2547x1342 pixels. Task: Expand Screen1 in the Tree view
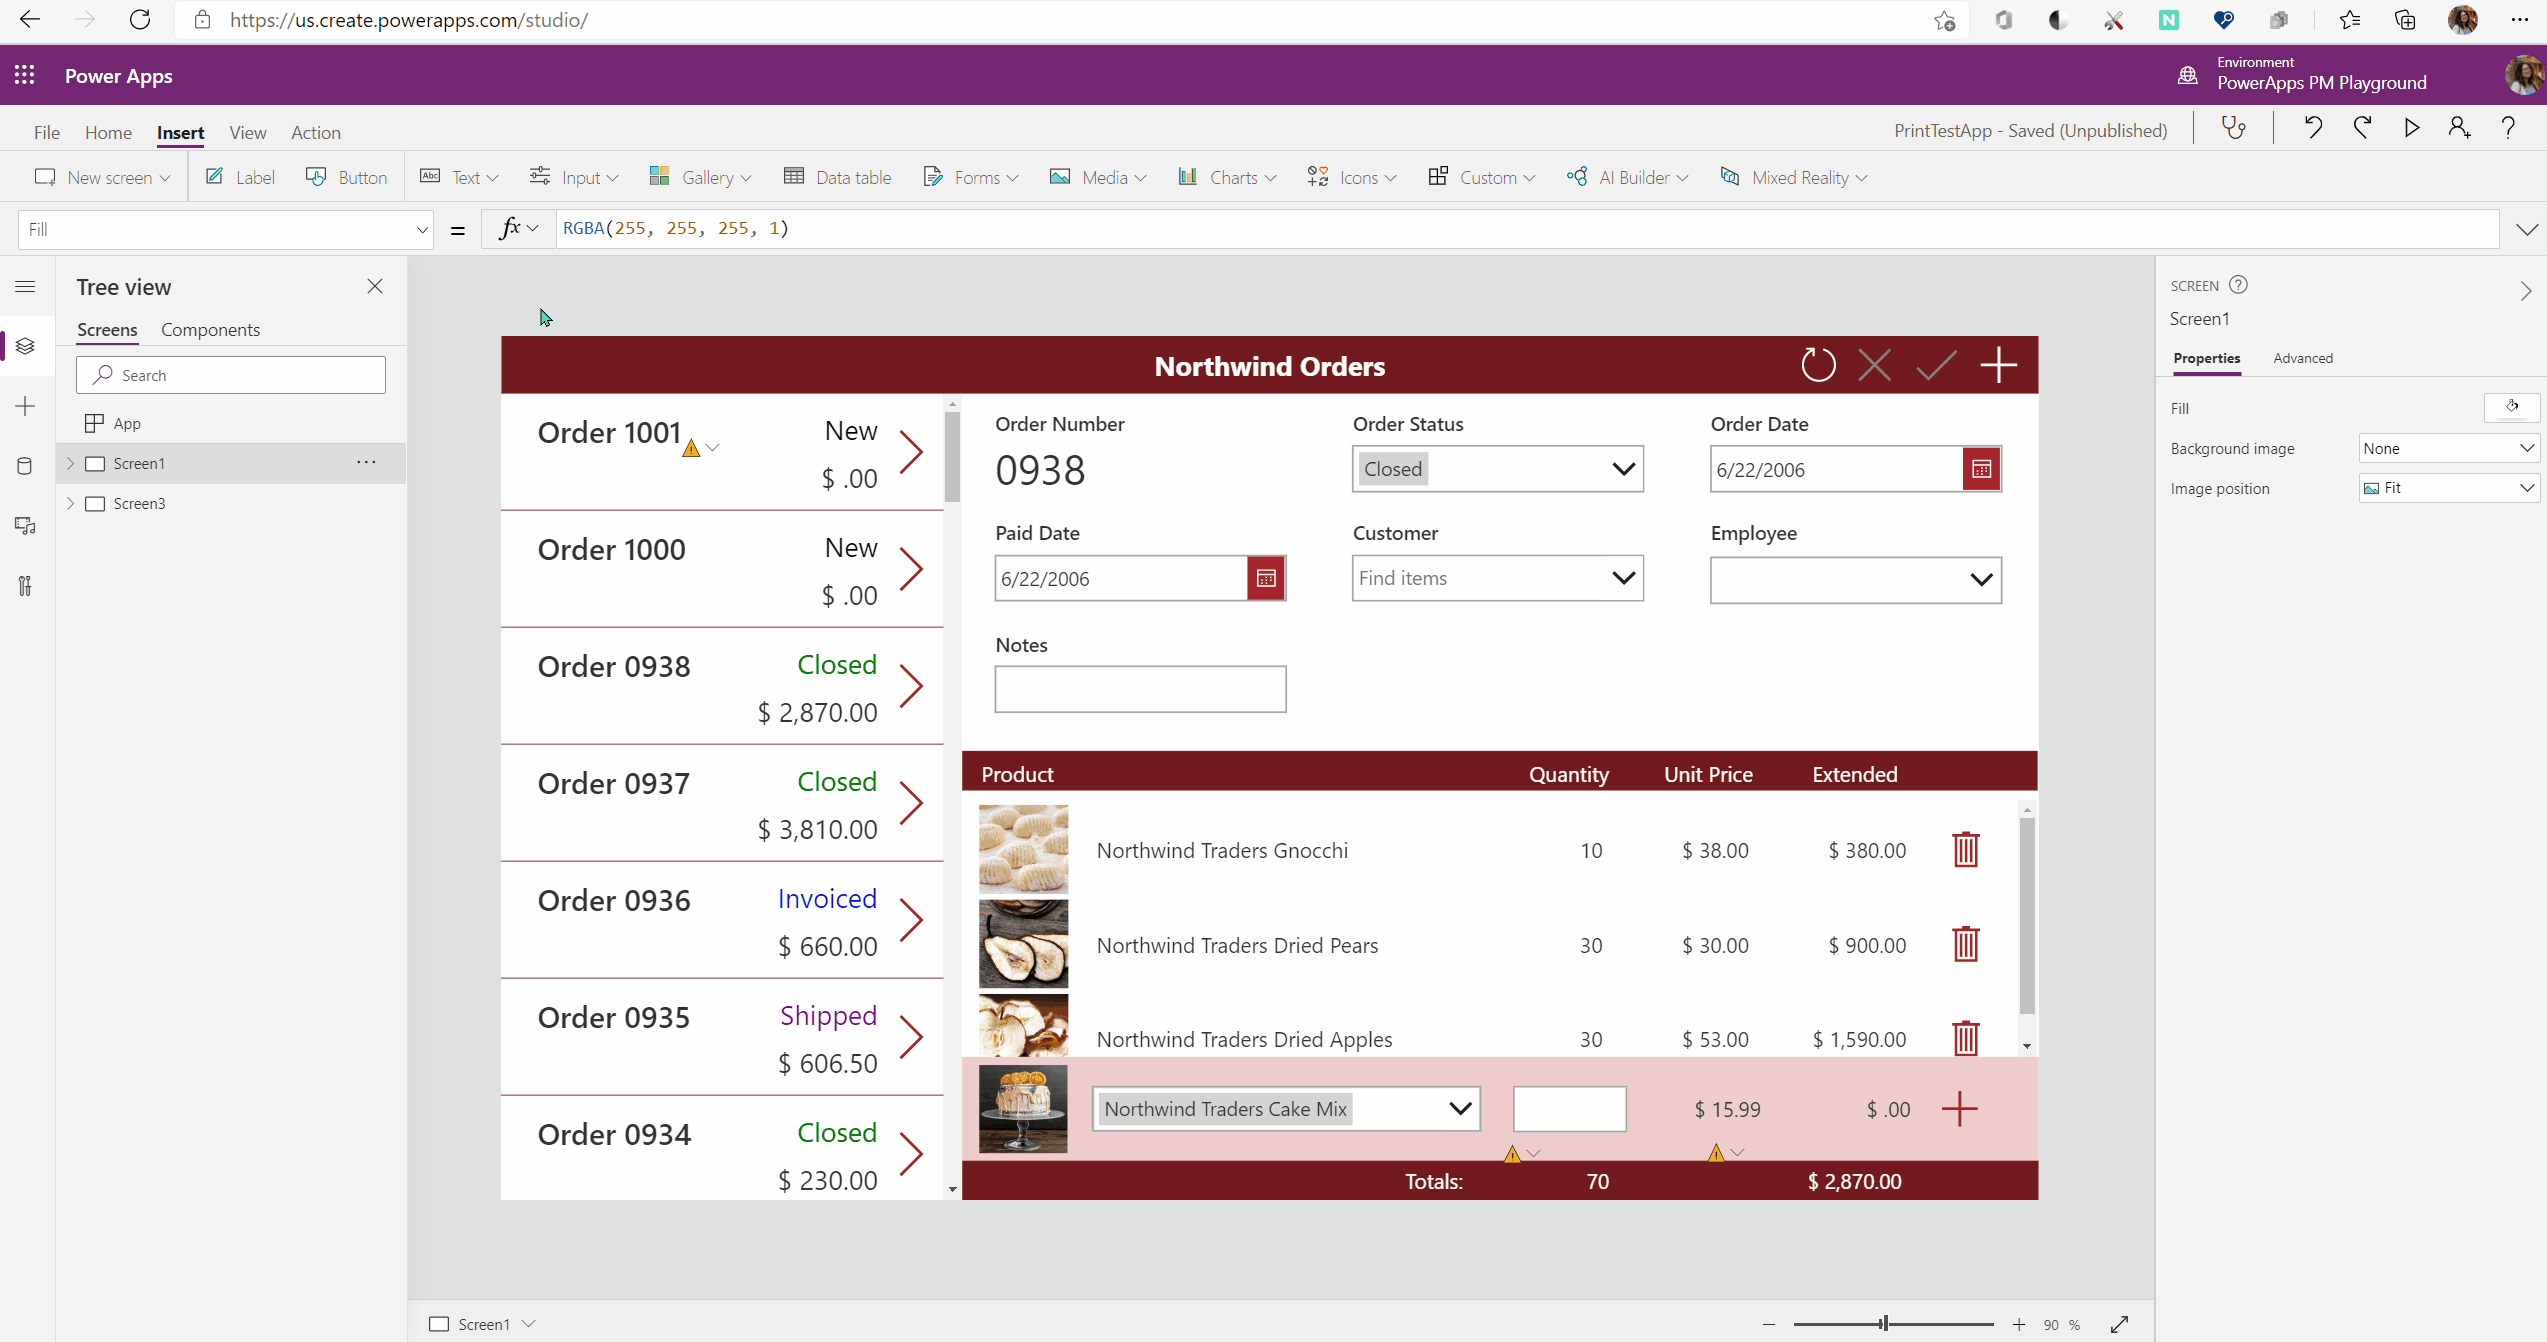coord(69,463)
